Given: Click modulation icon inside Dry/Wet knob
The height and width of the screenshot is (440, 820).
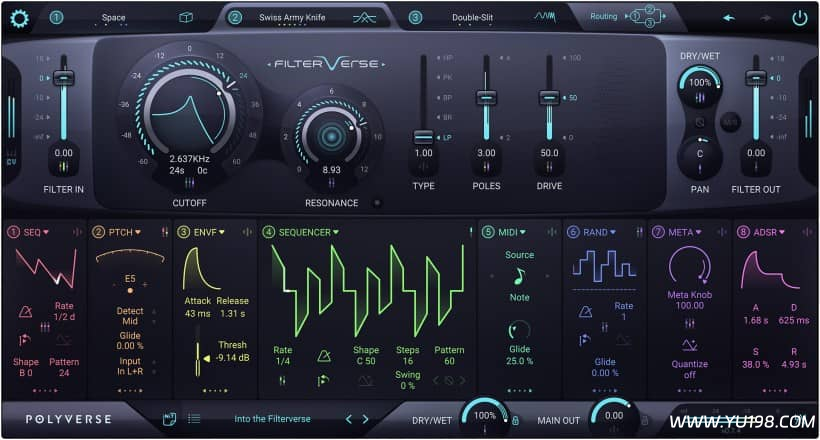Looking at the screenshot, I should pyautogui.click(x=700, y=97).
